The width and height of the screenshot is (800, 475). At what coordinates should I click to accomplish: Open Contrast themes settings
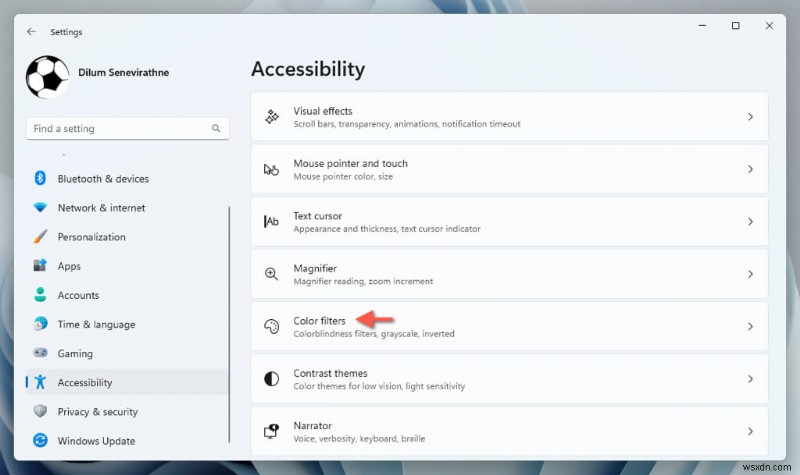pyautogui.click(x=509, y=379)
